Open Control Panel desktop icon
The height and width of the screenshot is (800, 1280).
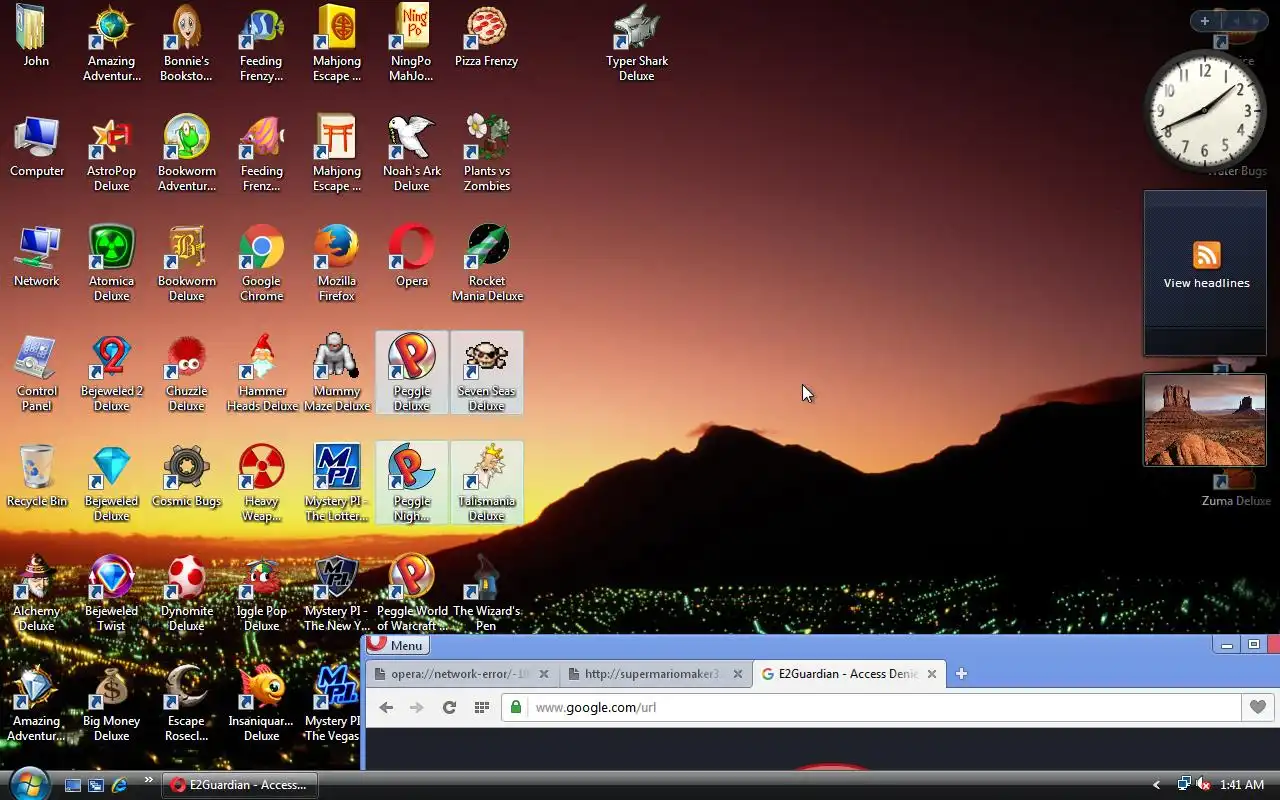pyautogui.click(x=37, y=373)
